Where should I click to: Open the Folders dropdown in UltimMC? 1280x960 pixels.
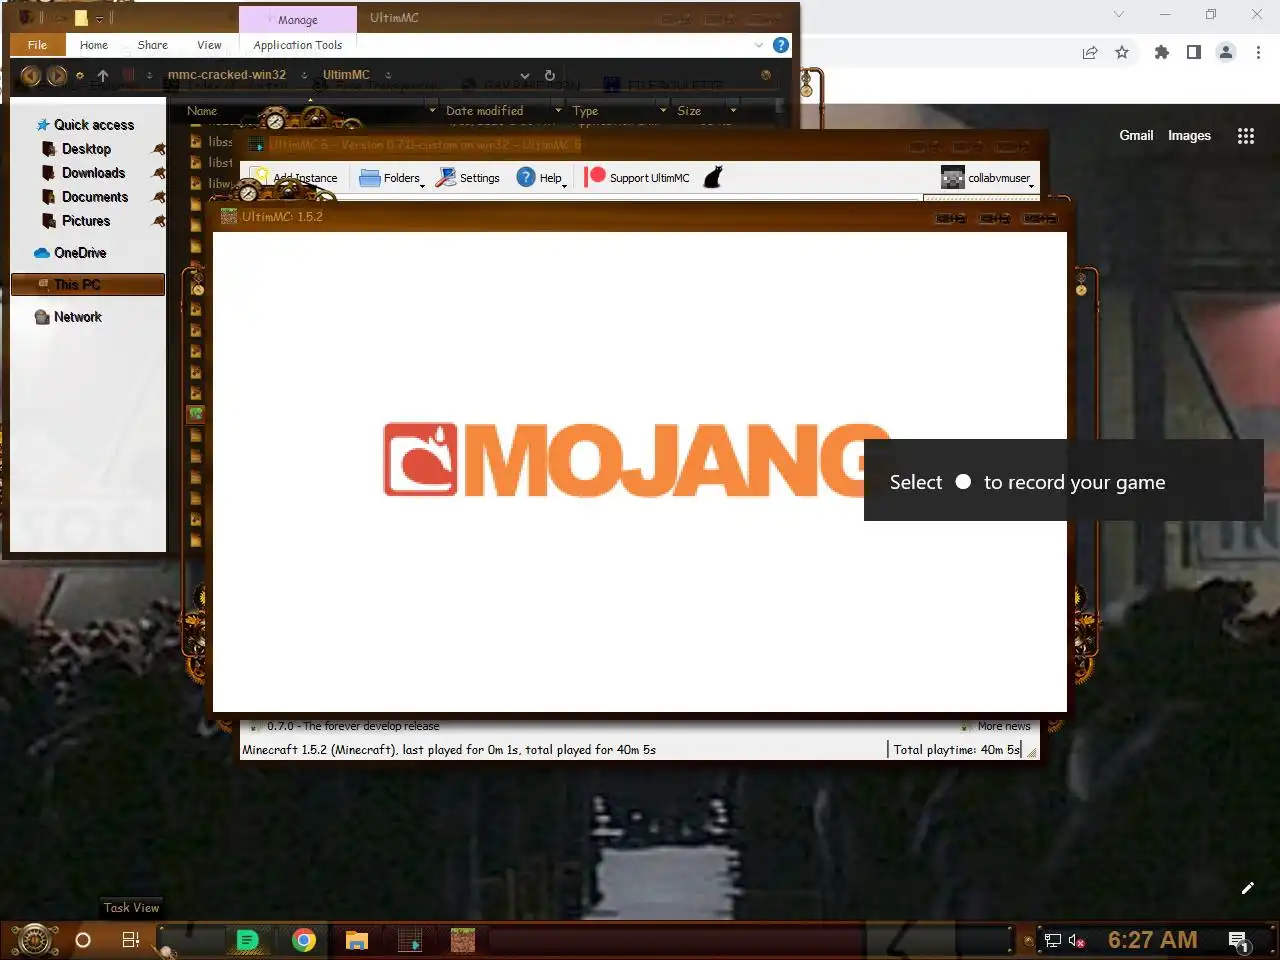point(391,178)
